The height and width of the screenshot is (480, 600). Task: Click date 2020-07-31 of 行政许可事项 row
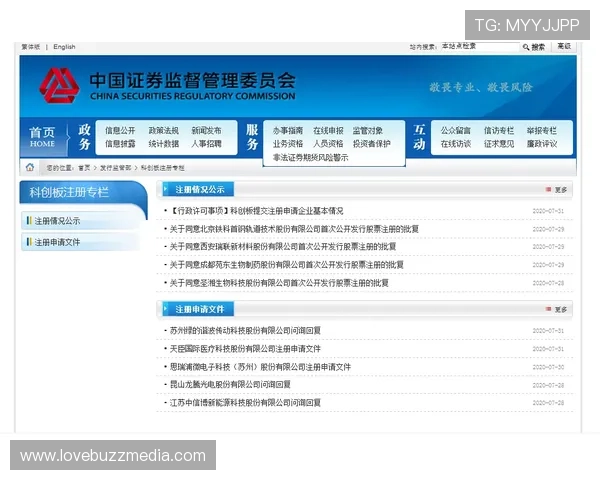[548, 211]
